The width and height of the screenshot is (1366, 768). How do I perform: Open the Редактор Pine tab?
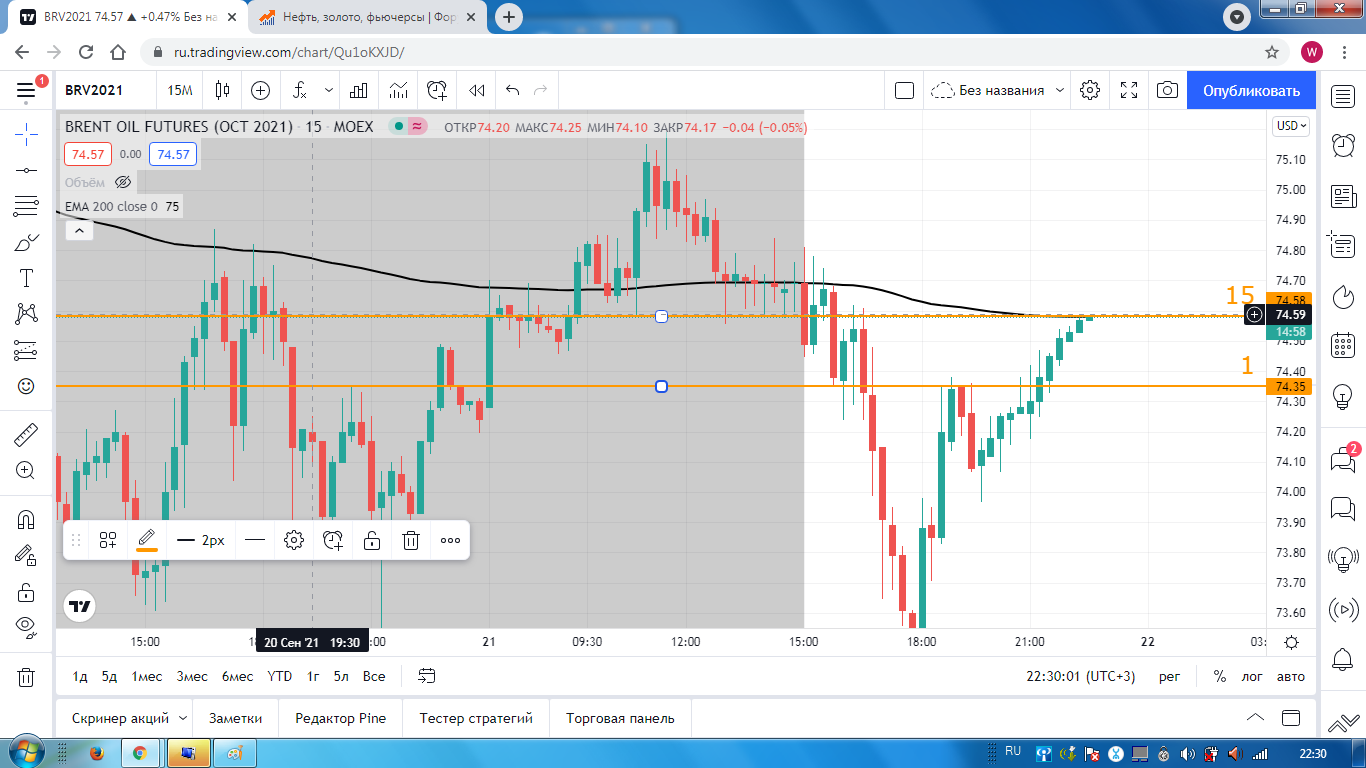340,718
